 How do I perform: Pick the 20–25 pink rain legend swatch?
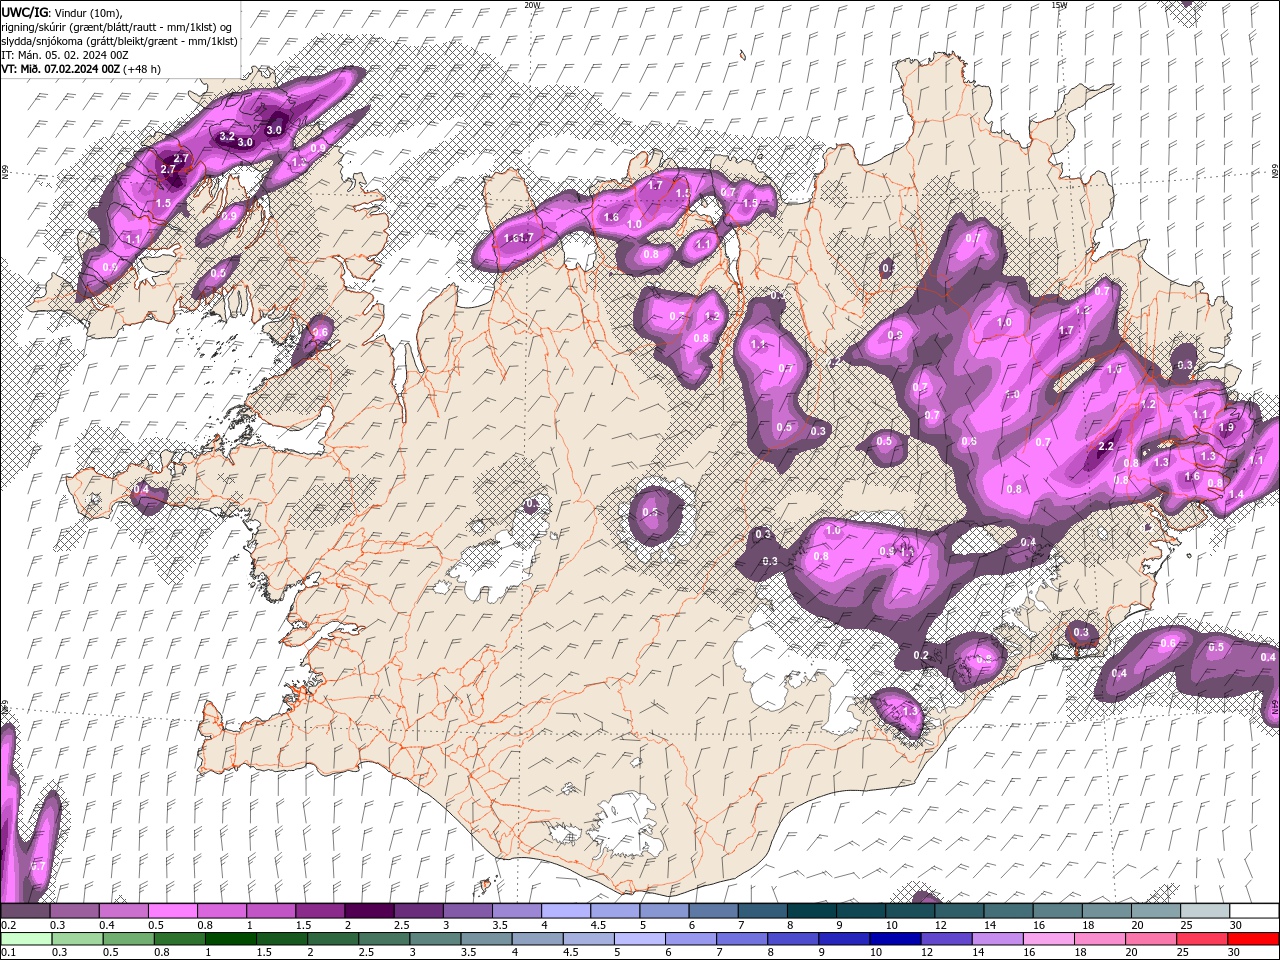click(1150, 939)
